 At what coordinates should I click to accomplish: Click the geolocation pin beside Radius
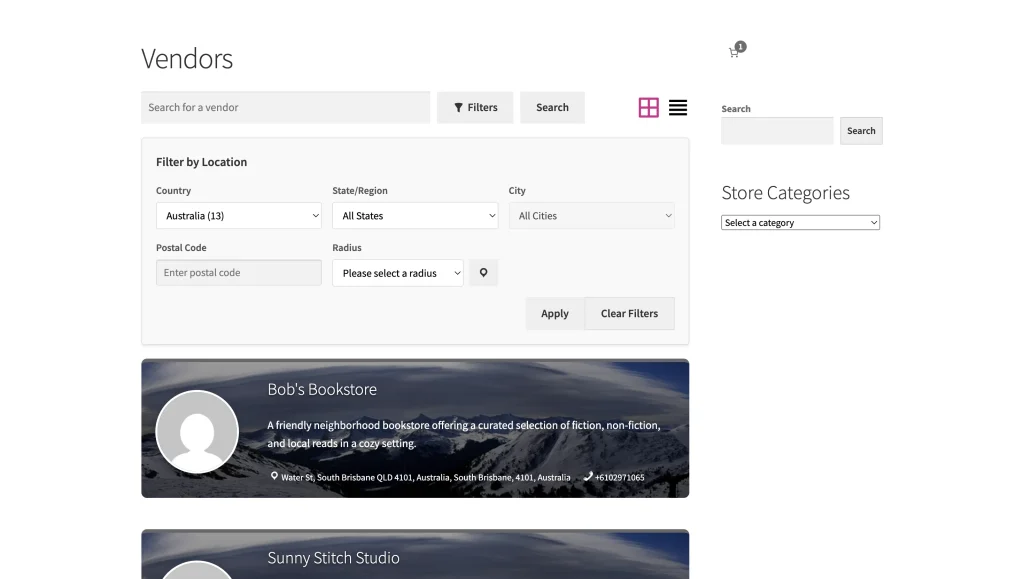tap(484, 272)
